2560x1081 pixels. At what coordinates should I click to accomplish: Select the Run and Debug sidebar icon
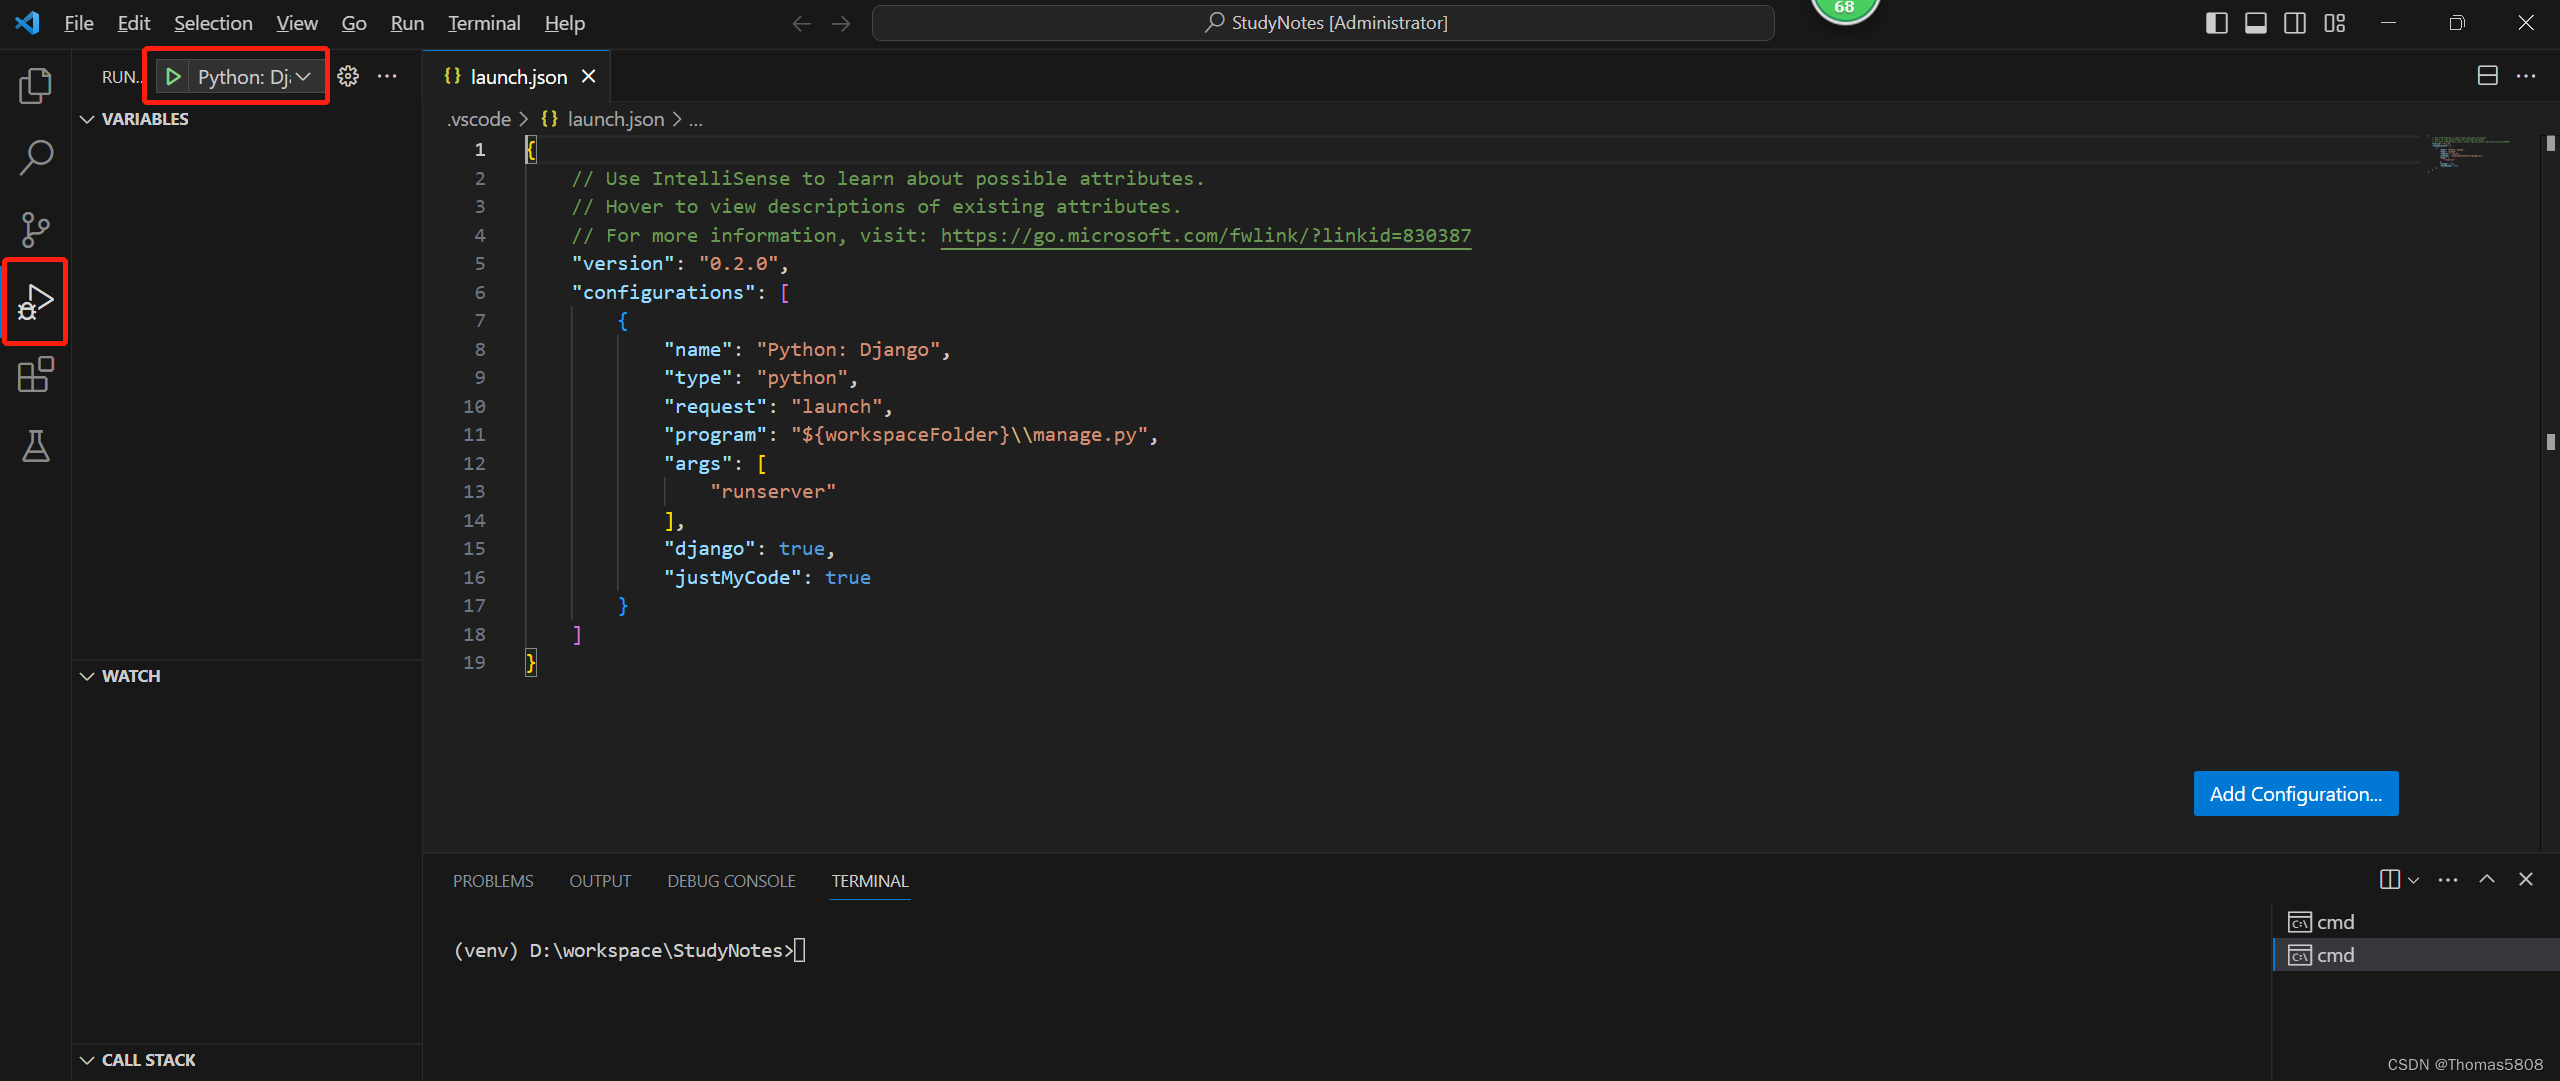[x=35, y=301]
